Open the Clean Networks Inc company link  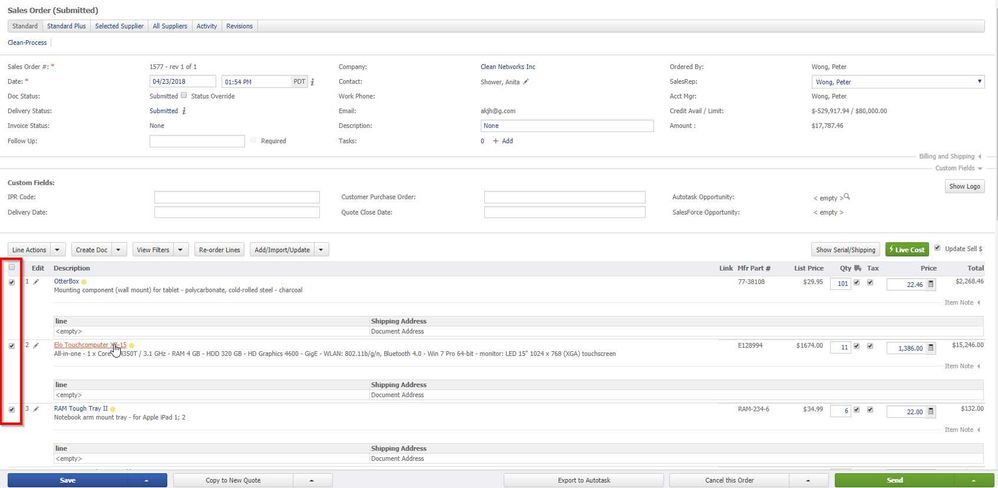point(515,67)
